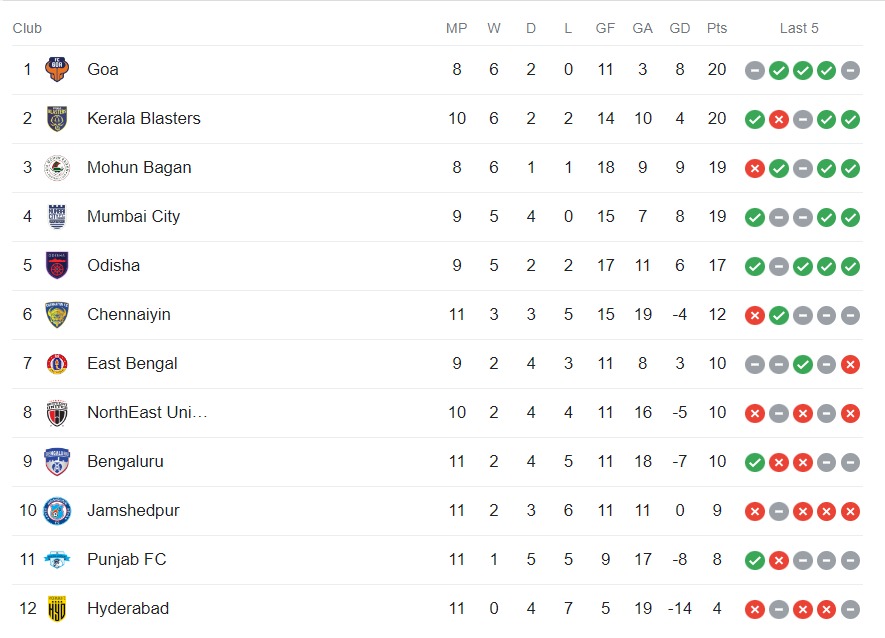Click the Goa club logo
885x638 pixels.
(x=57, y=70)
